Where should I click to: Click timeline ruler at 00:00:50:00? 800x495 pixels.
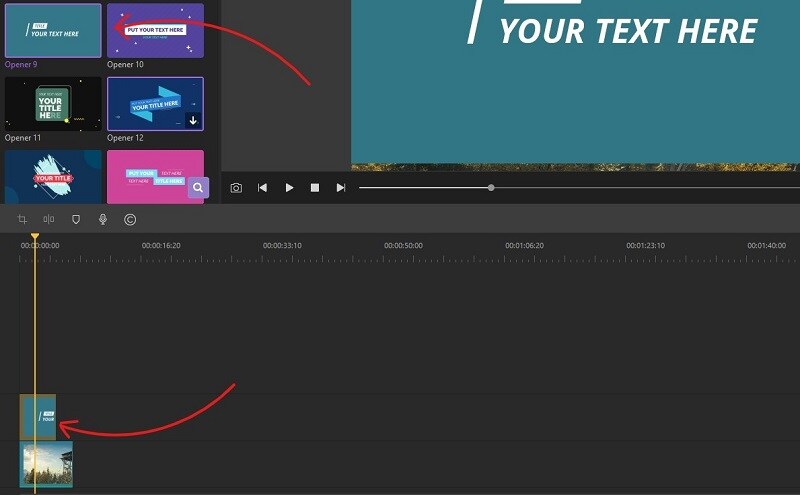click(x=403, y=245)
